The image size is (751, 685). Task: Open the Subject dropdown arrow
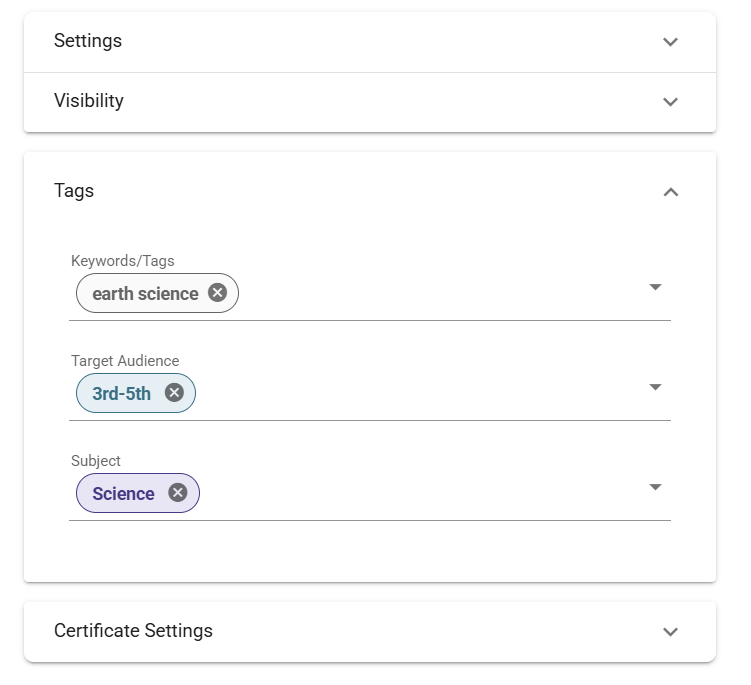pyautogui.click(x=655, y=487)
